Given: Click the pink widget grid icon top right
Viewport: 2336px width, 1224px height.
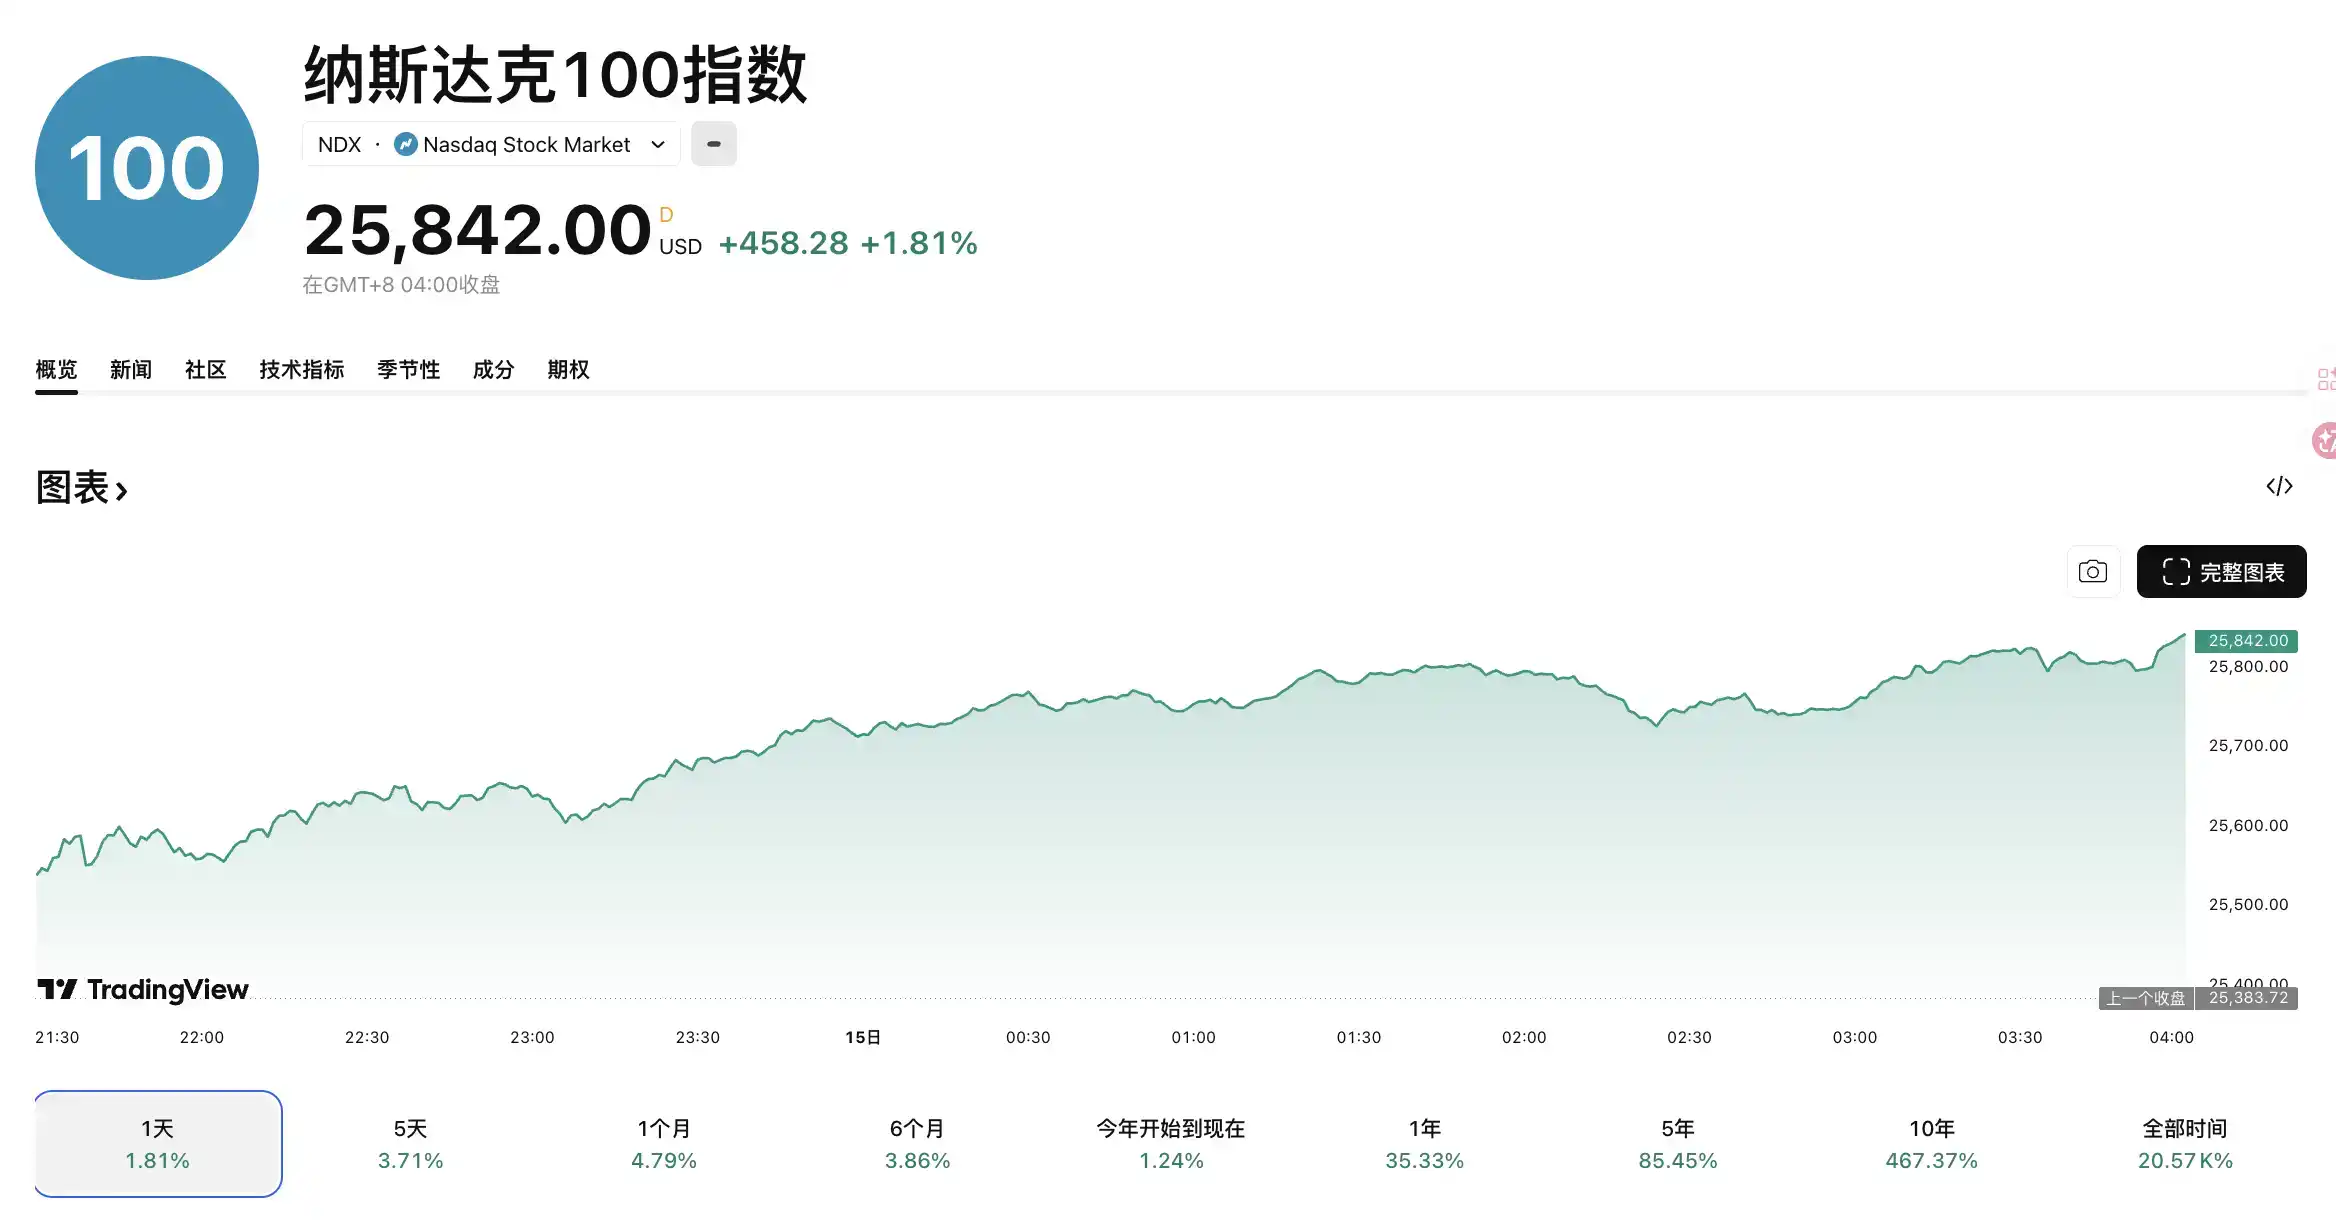Looking at the screenshot, I should pyautogui.click(x=2327, y=380).
